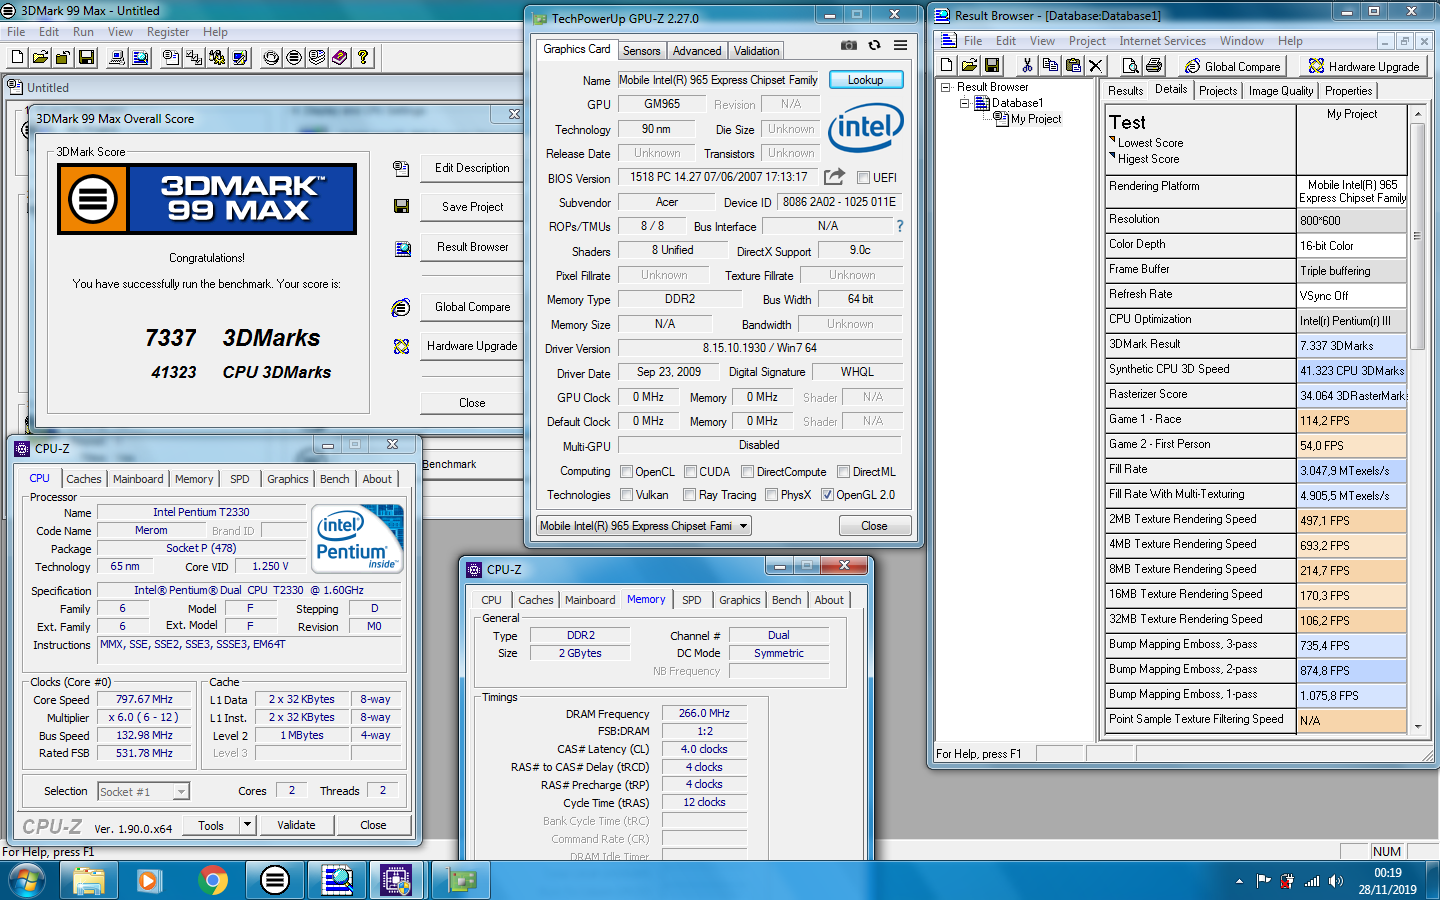
Task: Open the GPU-Z hamburger menu icon
Action: click(x=901, y=46)
